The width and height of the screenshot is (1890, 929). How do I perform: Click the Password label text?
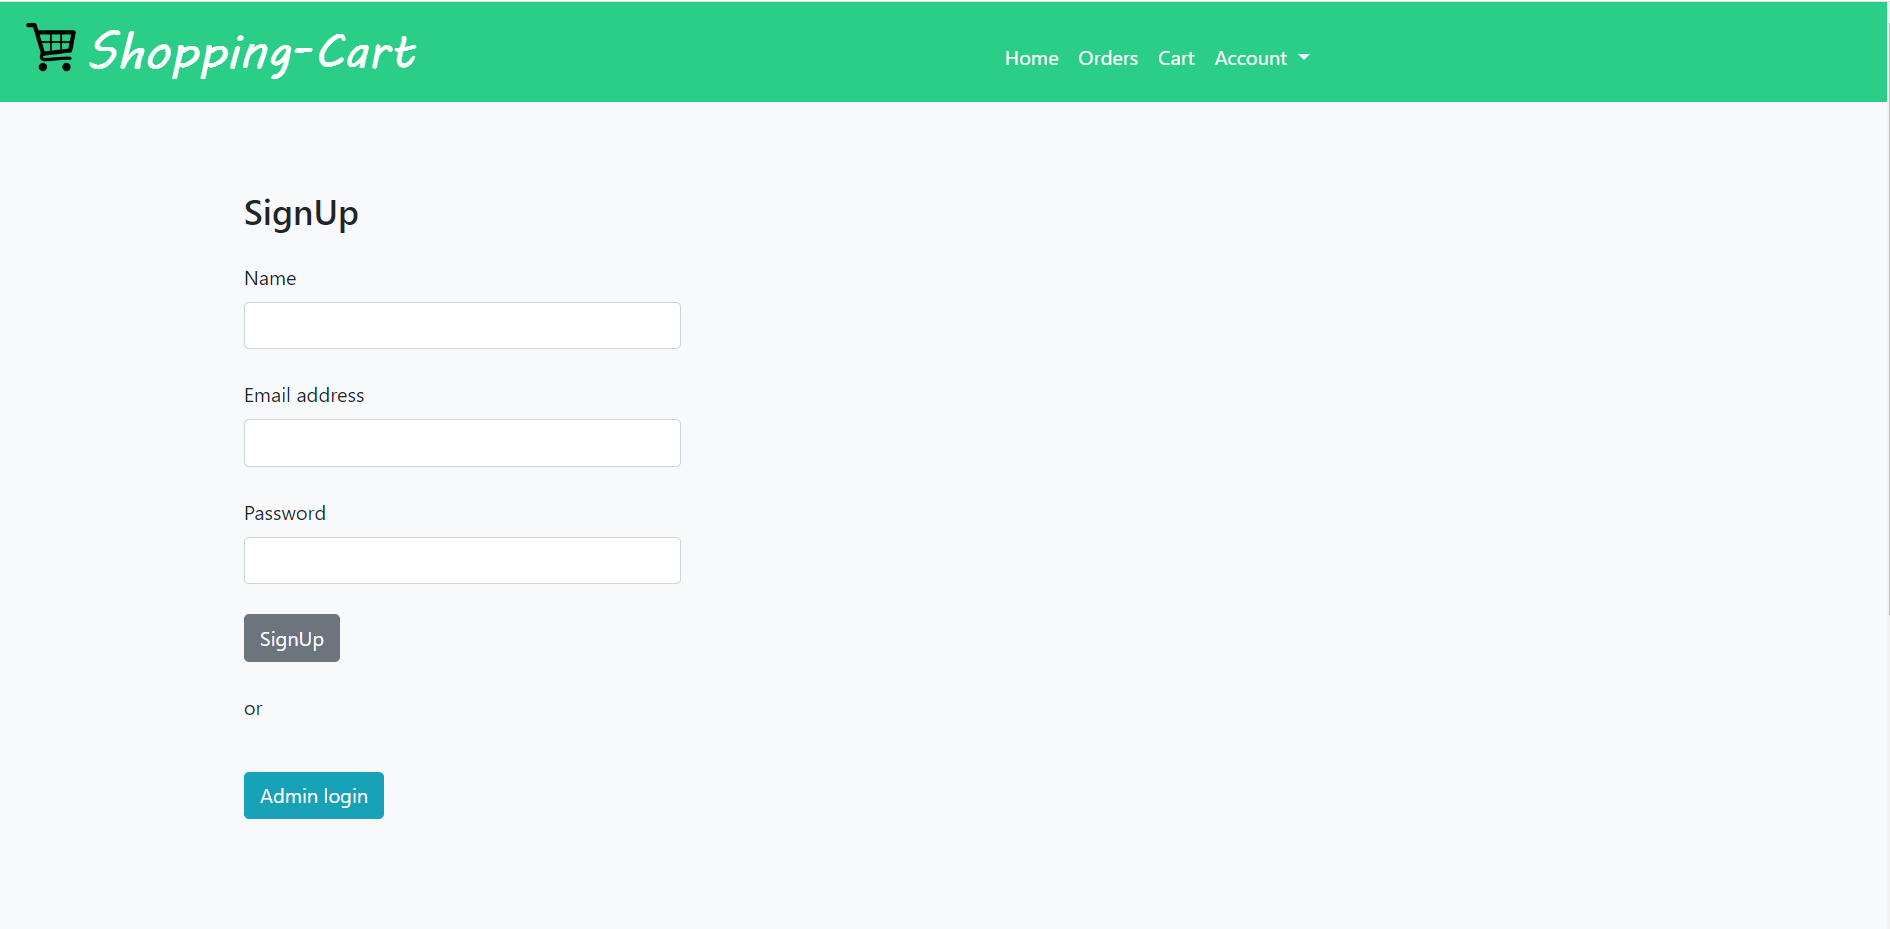pyautogui.click(x=284, y=513)
